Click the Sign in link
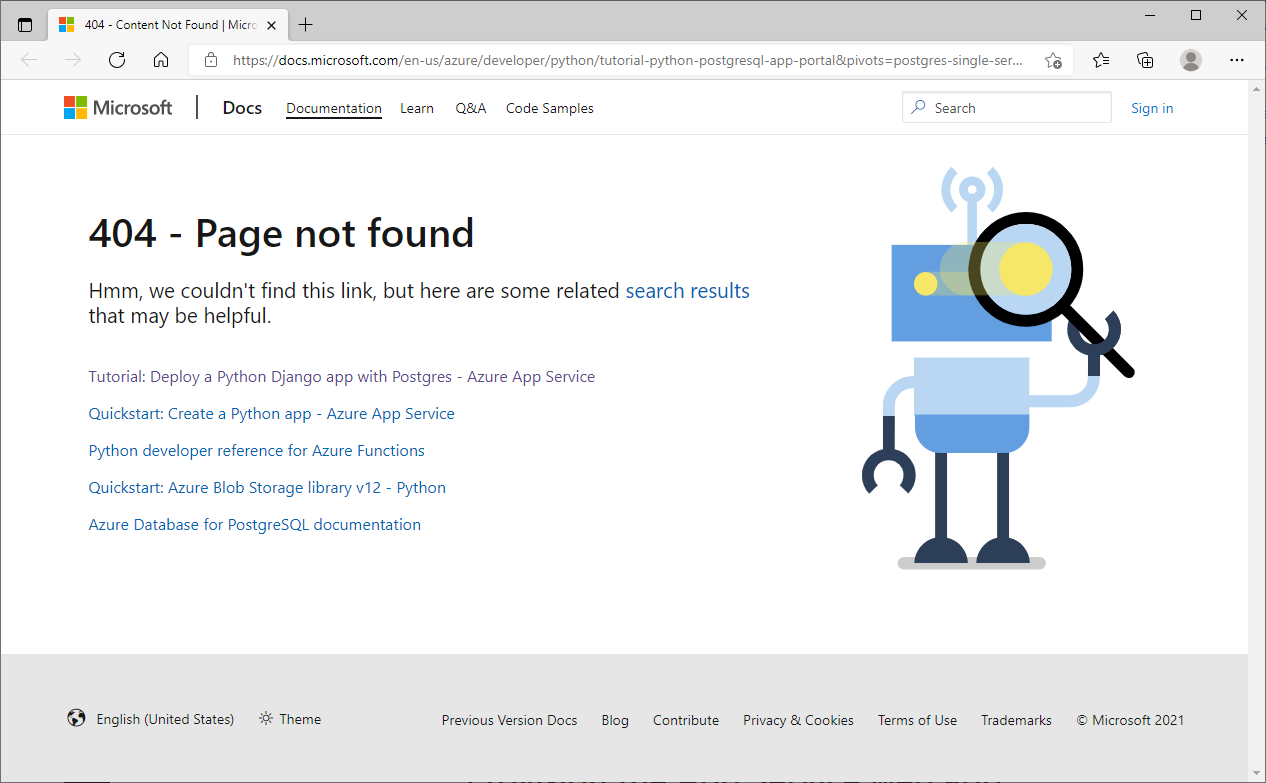This screenshot has height=783, width=1266. 1152,108
